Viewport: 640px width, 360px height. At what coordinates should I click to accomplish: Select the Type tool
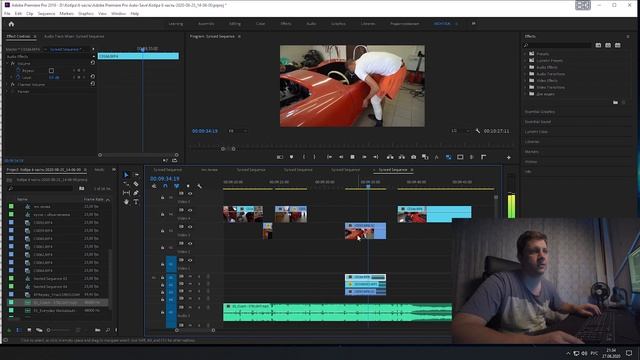point(136,202)
